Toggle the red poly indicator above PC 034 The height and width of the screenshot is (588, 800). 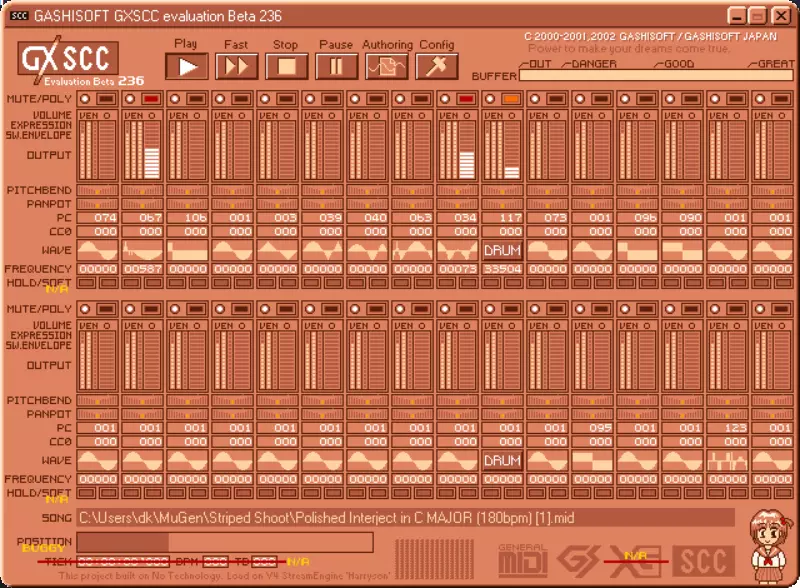tap(466, 99)
